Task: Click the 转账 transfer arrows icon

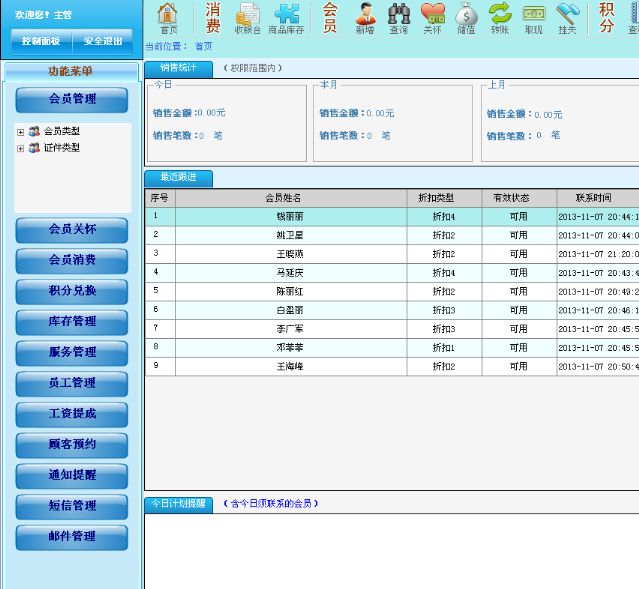Action: coord(499,17)
